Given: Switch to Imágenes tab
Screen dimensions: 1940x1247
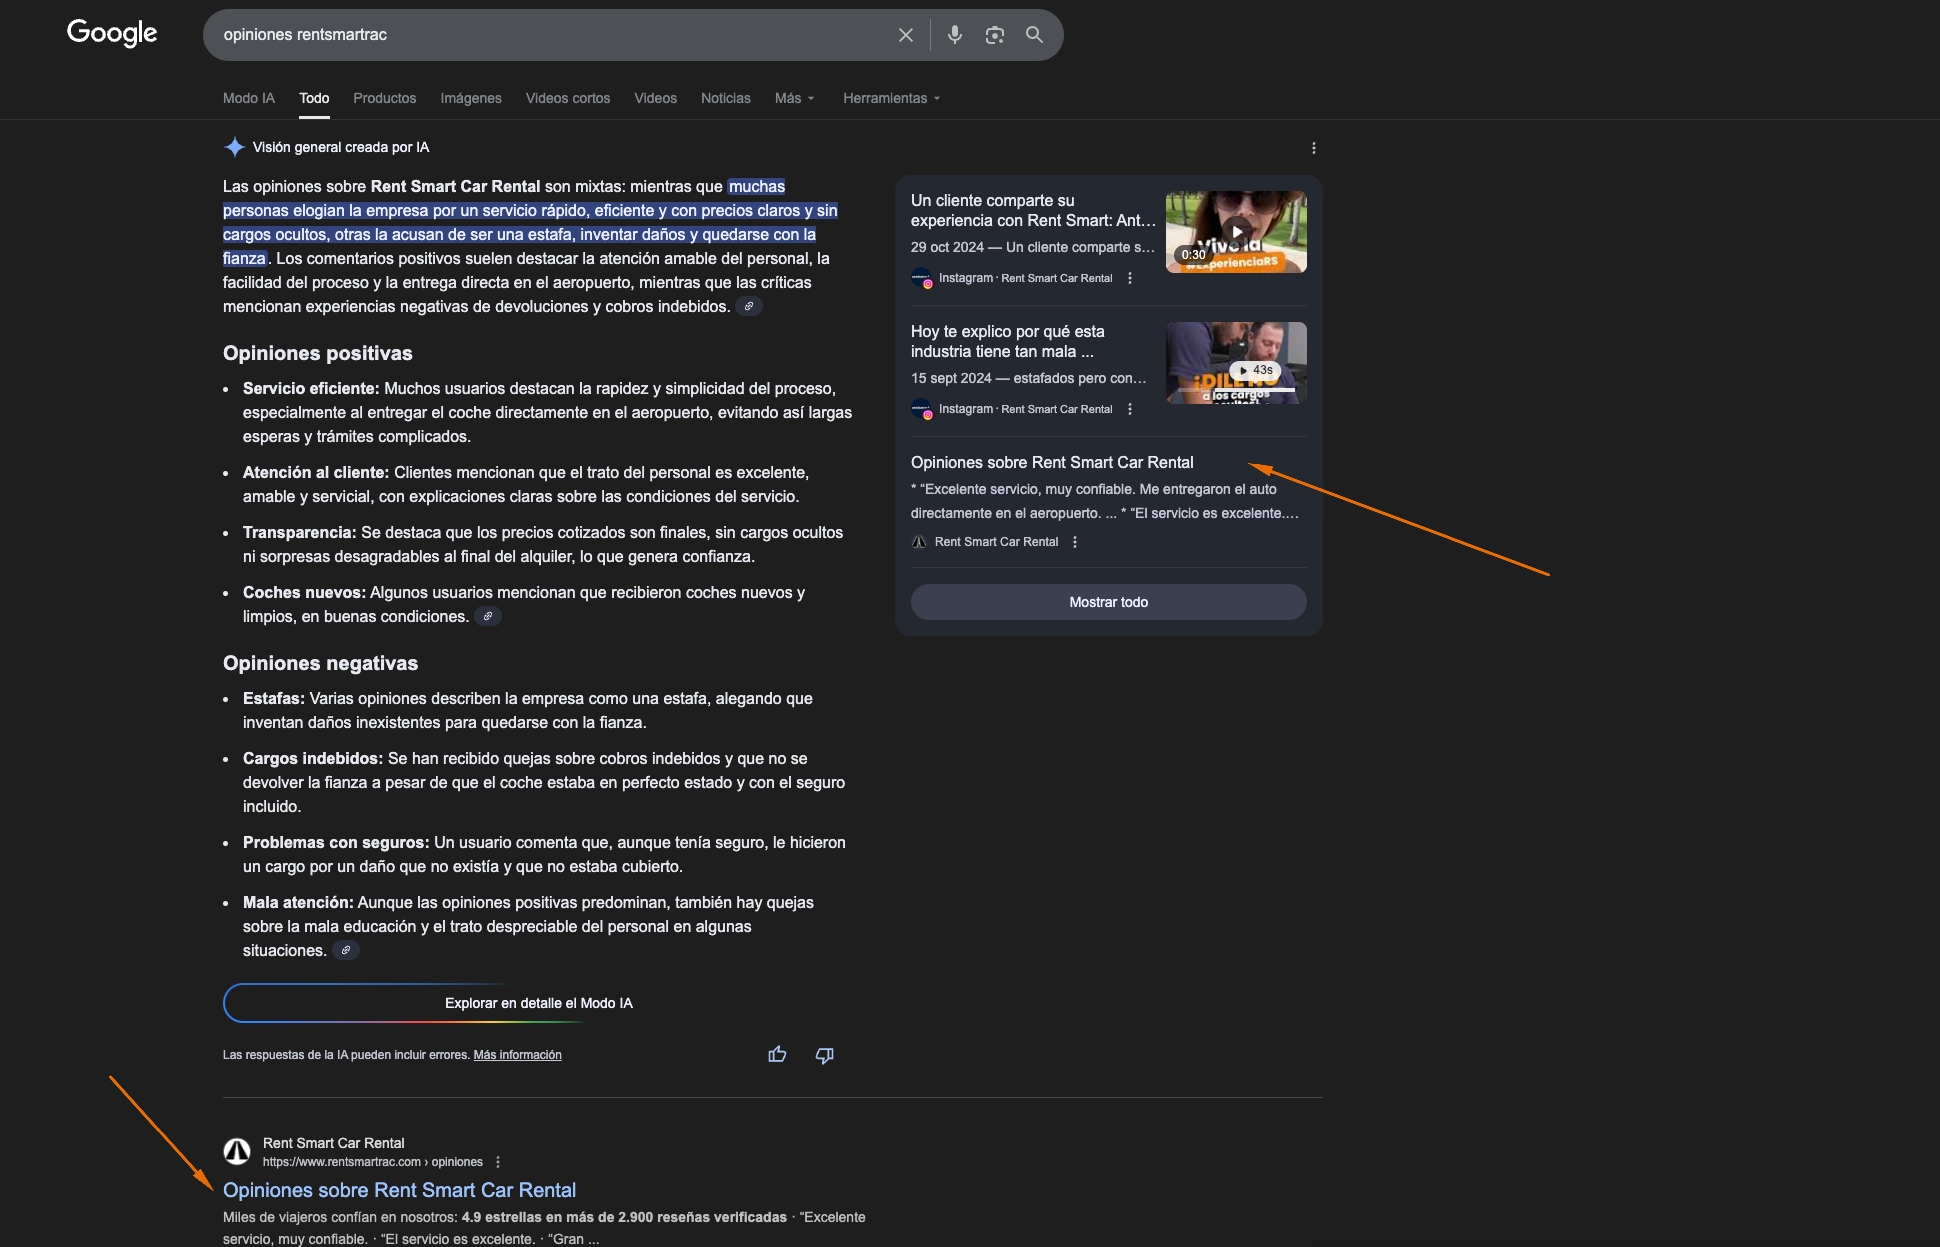Looking at the screenshot, I should (x=471, y=98).
